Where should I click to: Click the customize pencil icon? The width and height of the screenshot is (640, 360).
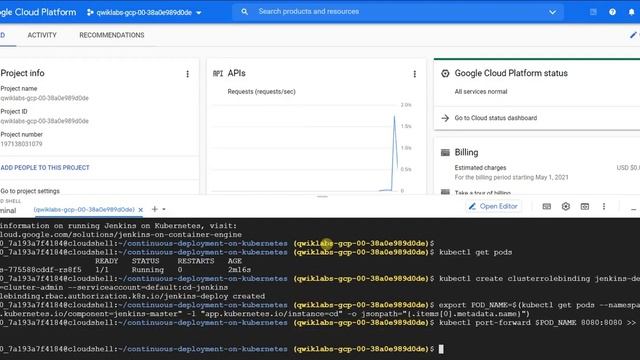point(633,35)
